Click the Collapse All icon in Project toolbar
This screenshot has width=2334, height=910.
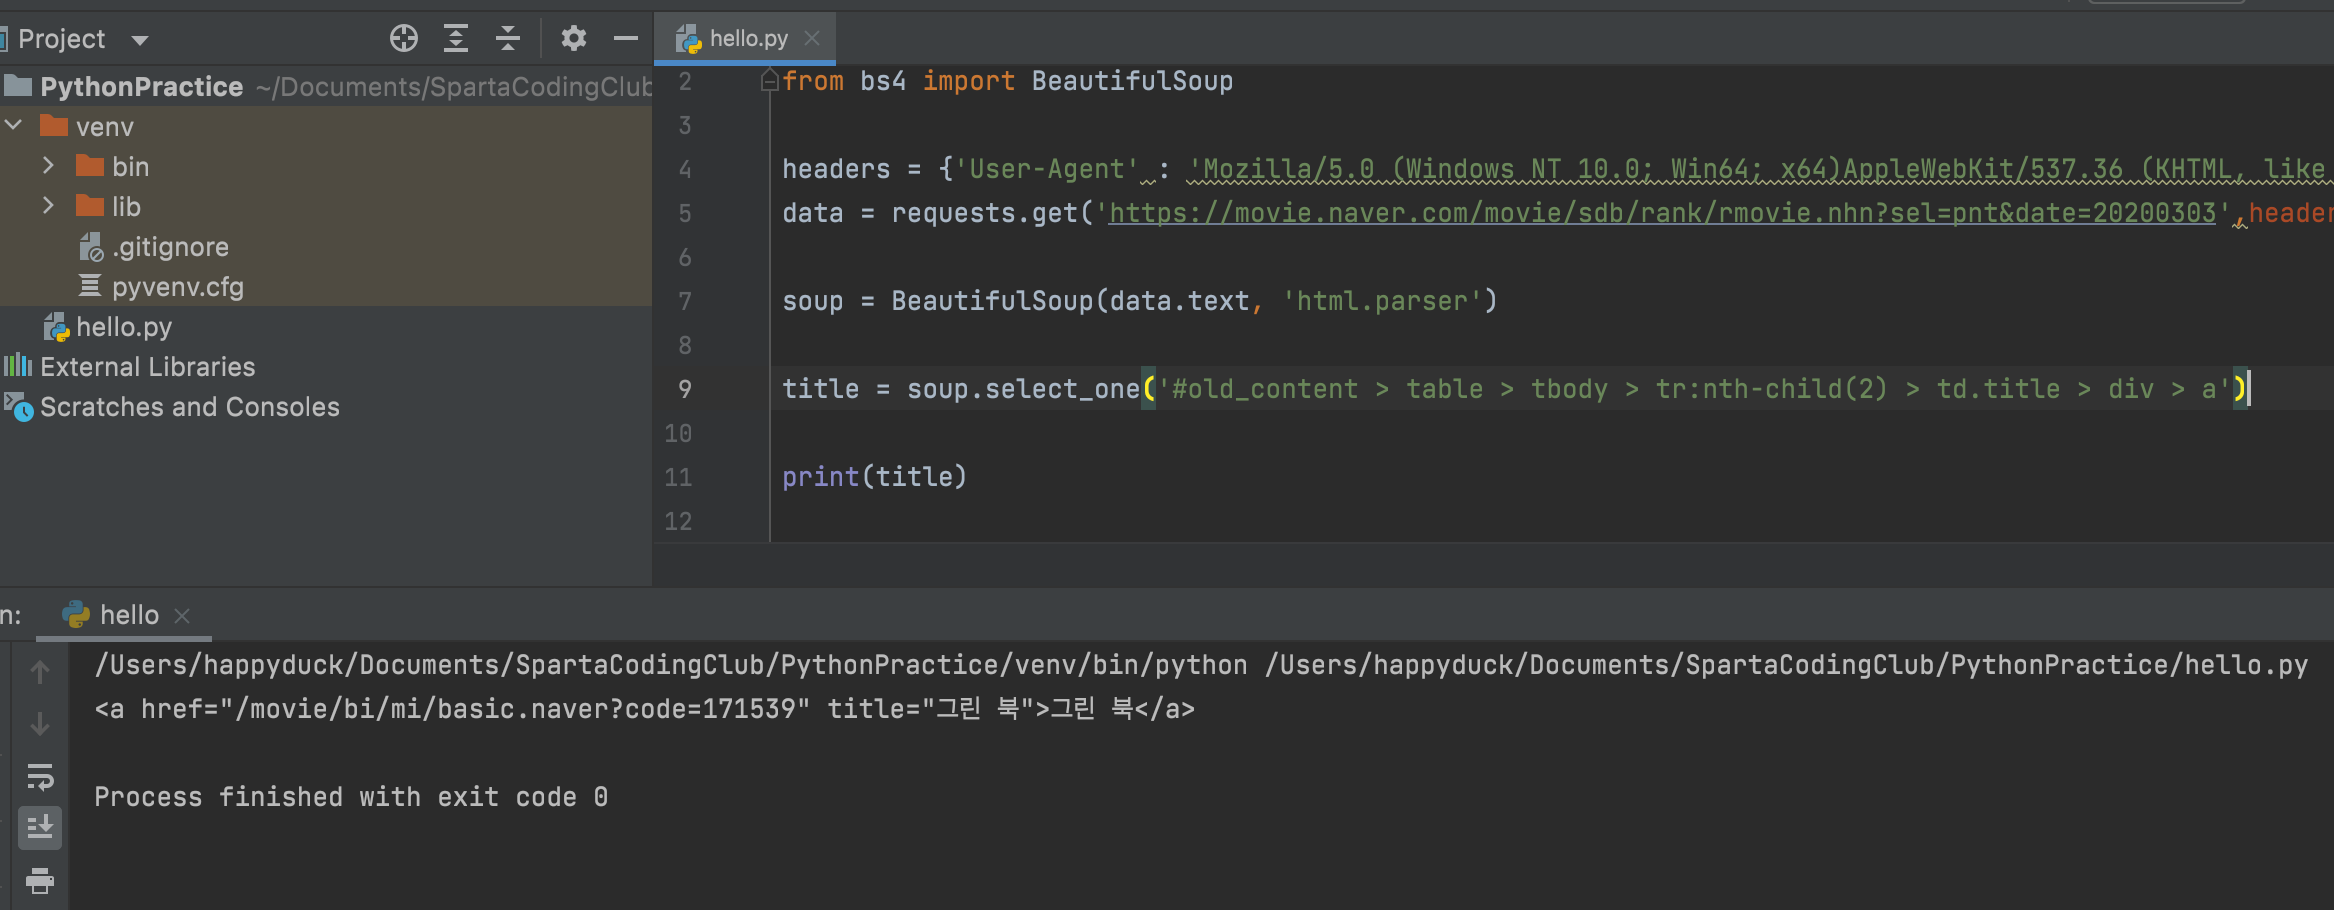pos(508,38)
